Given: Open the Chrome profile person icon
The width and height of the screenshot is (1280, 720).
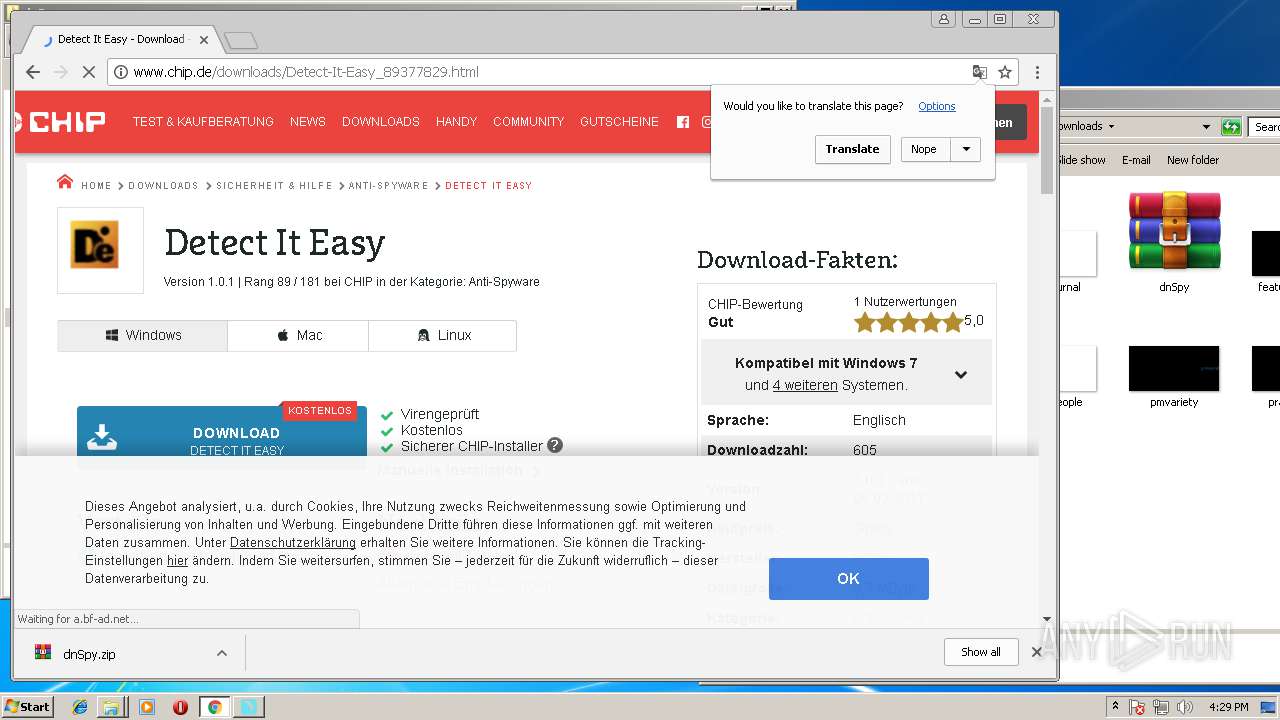Looking at the screenshot, I should (x=943, y=19).
